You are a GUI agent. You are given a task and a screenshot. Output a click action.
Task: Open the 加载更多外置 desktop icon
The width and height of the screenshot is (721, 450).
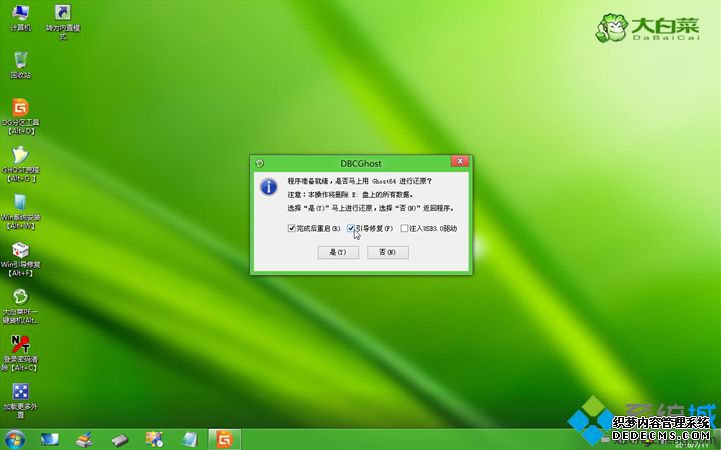[21, 401]
